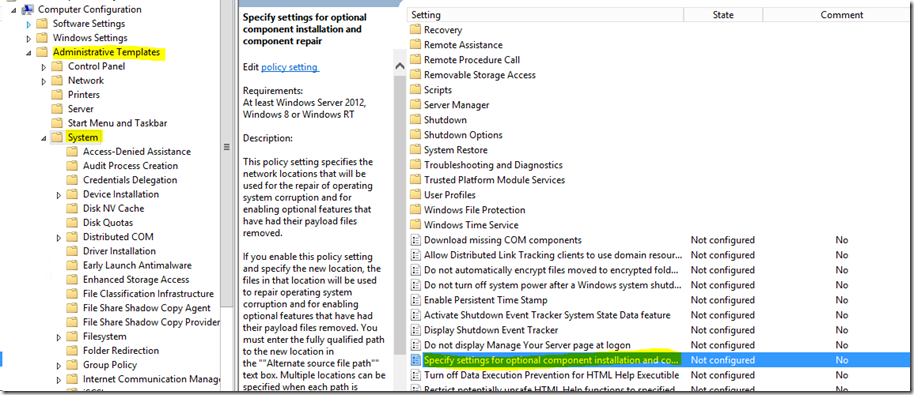Select Audit Process Creation tree item
The width and height of the screenshot is (914, 395).
(x=131, y=165)
